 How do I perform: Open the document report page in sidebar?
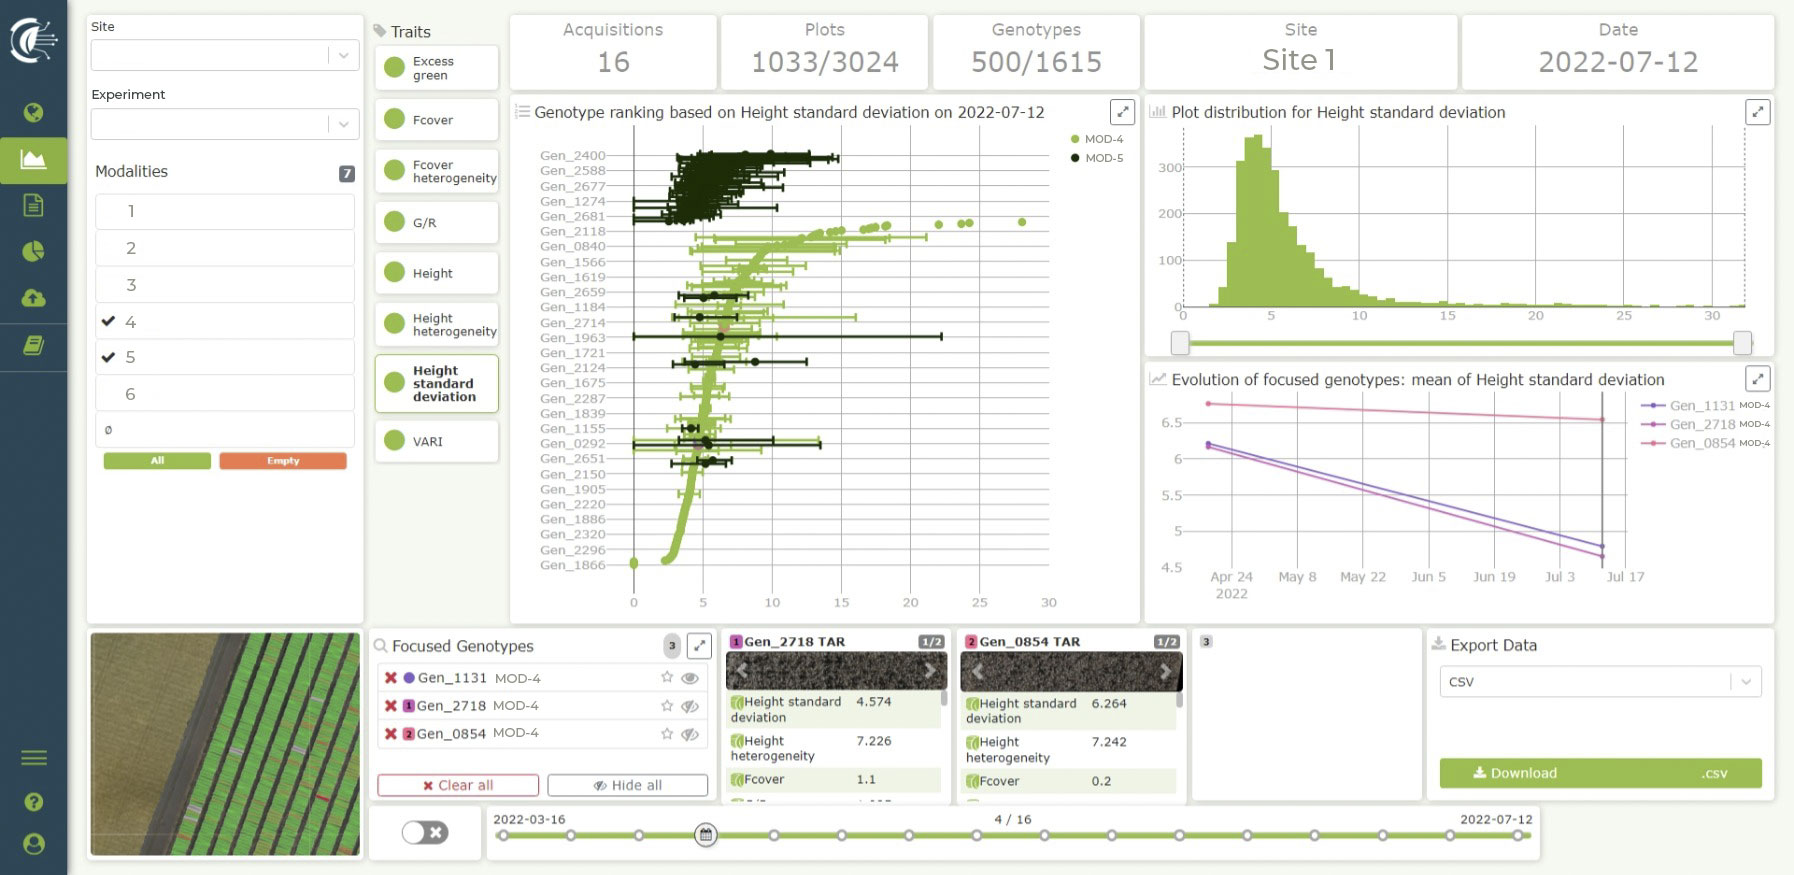(x=33, y=205)
